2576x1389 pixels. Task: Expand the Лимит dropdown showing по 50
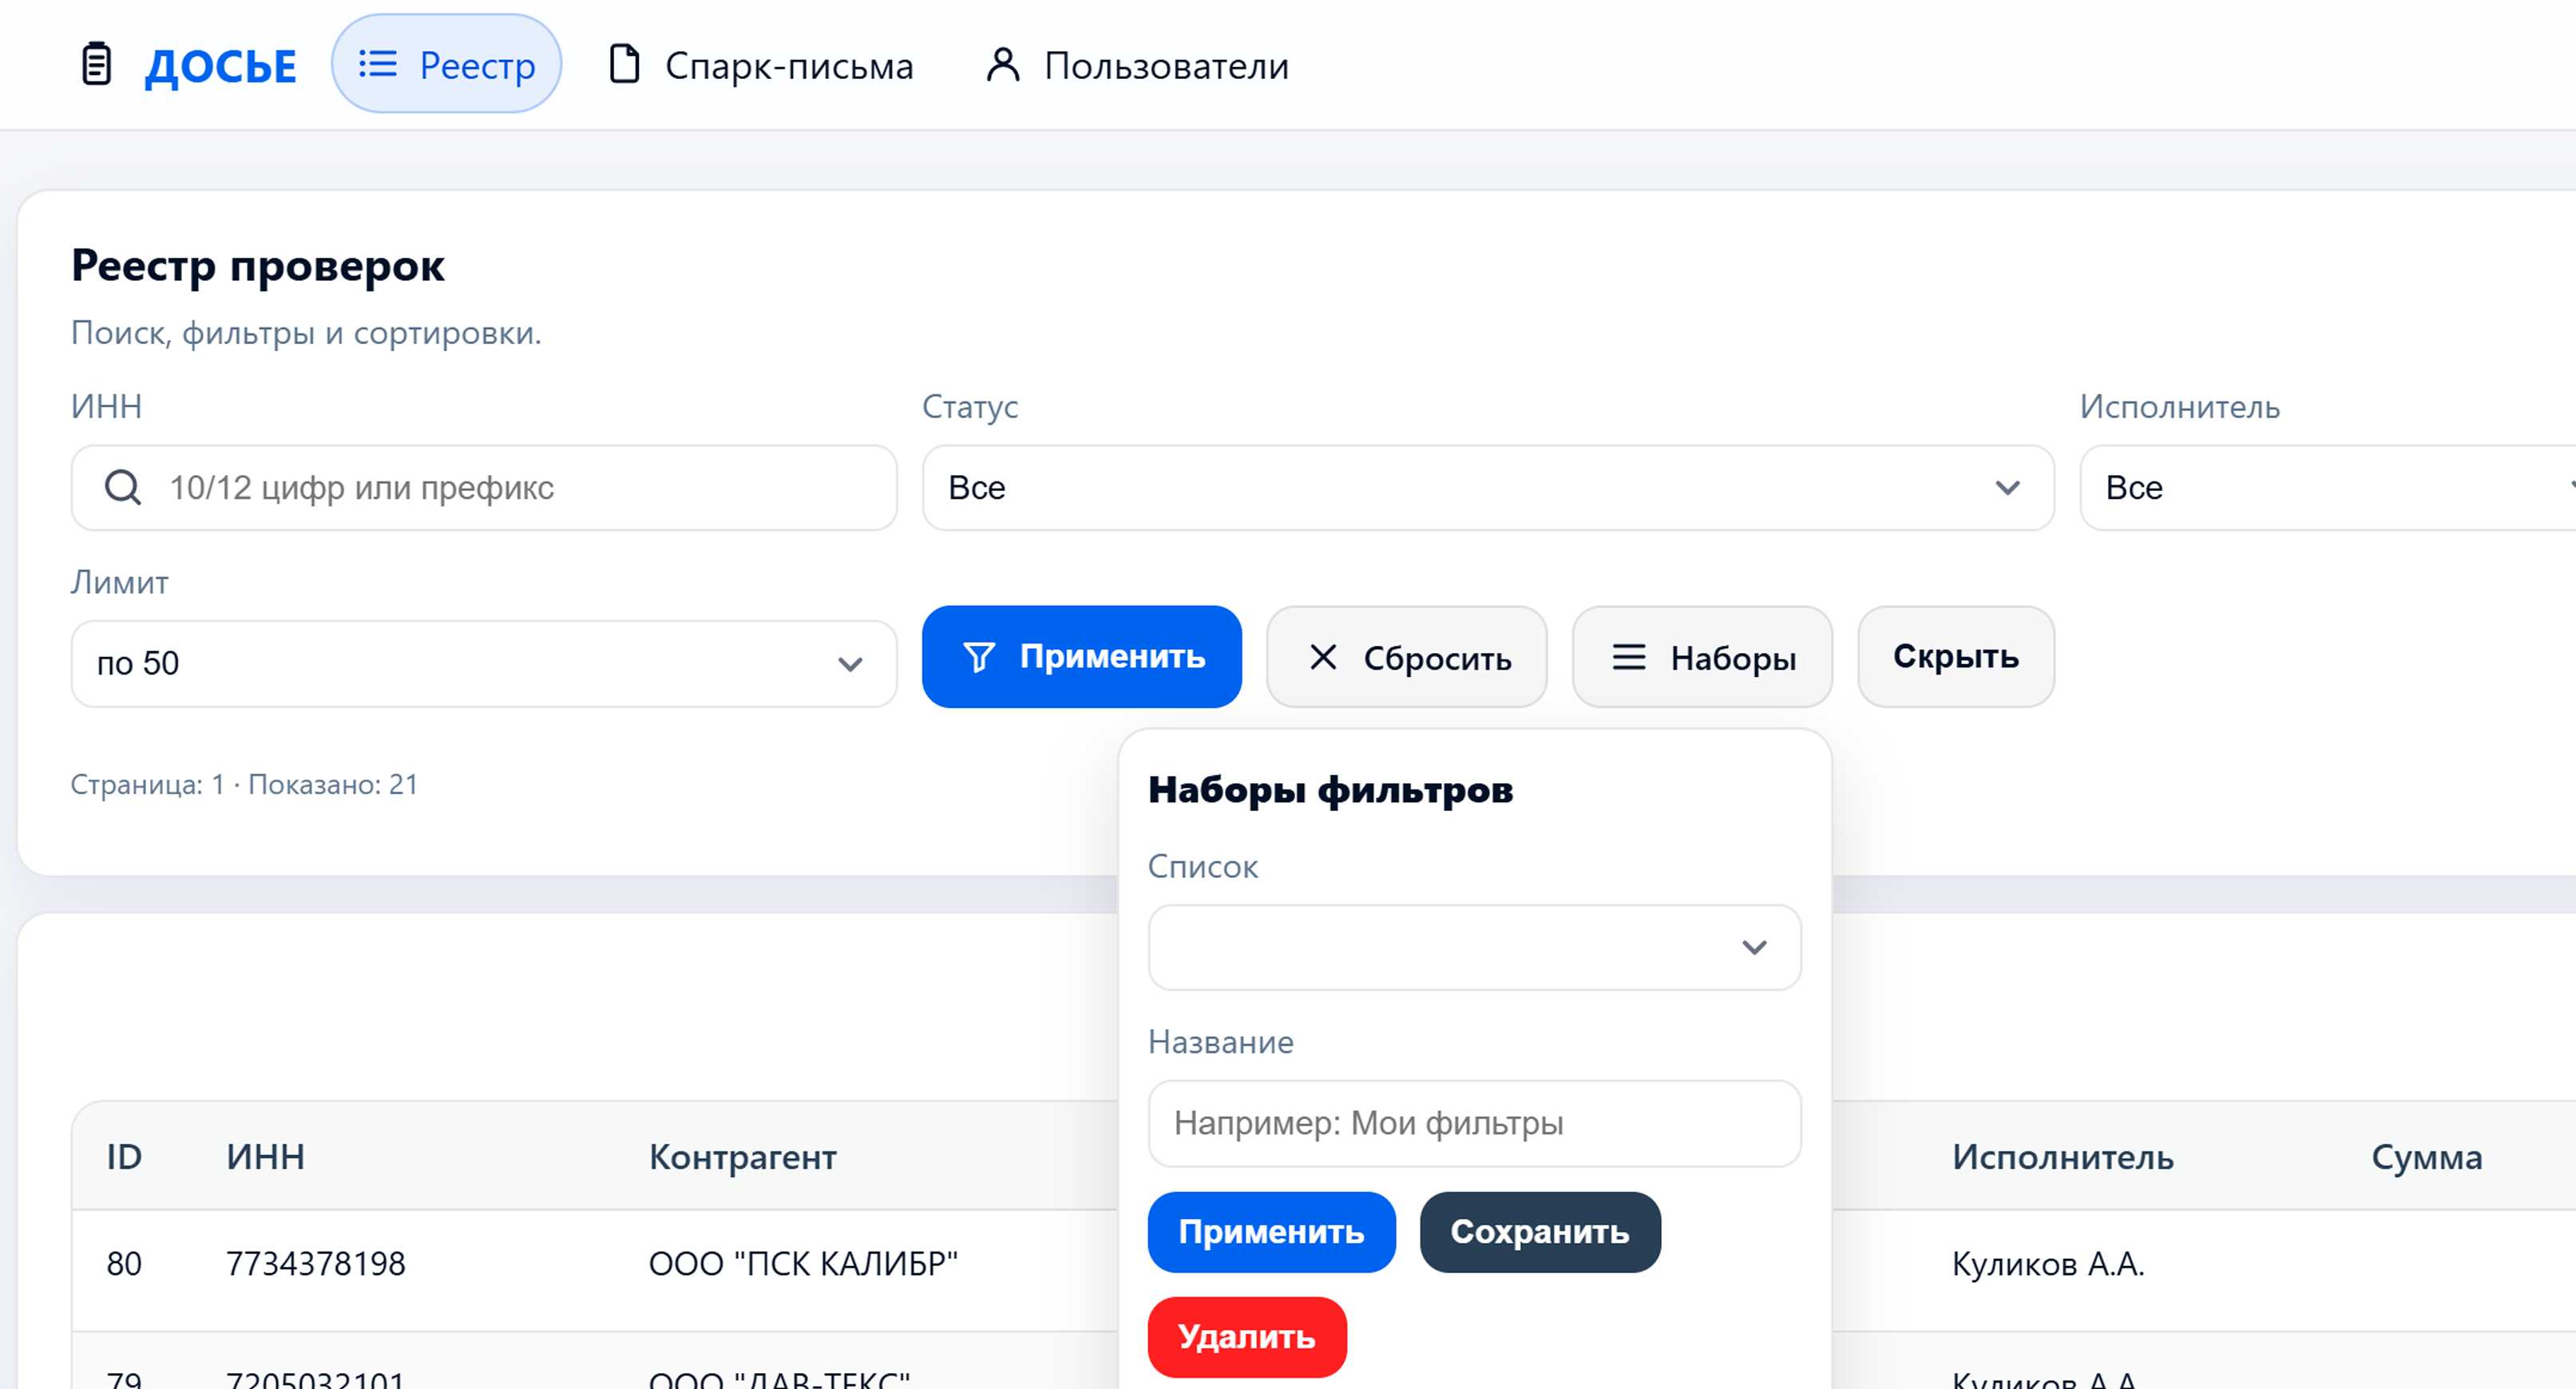pyautogui.click(x=484, y=664)
